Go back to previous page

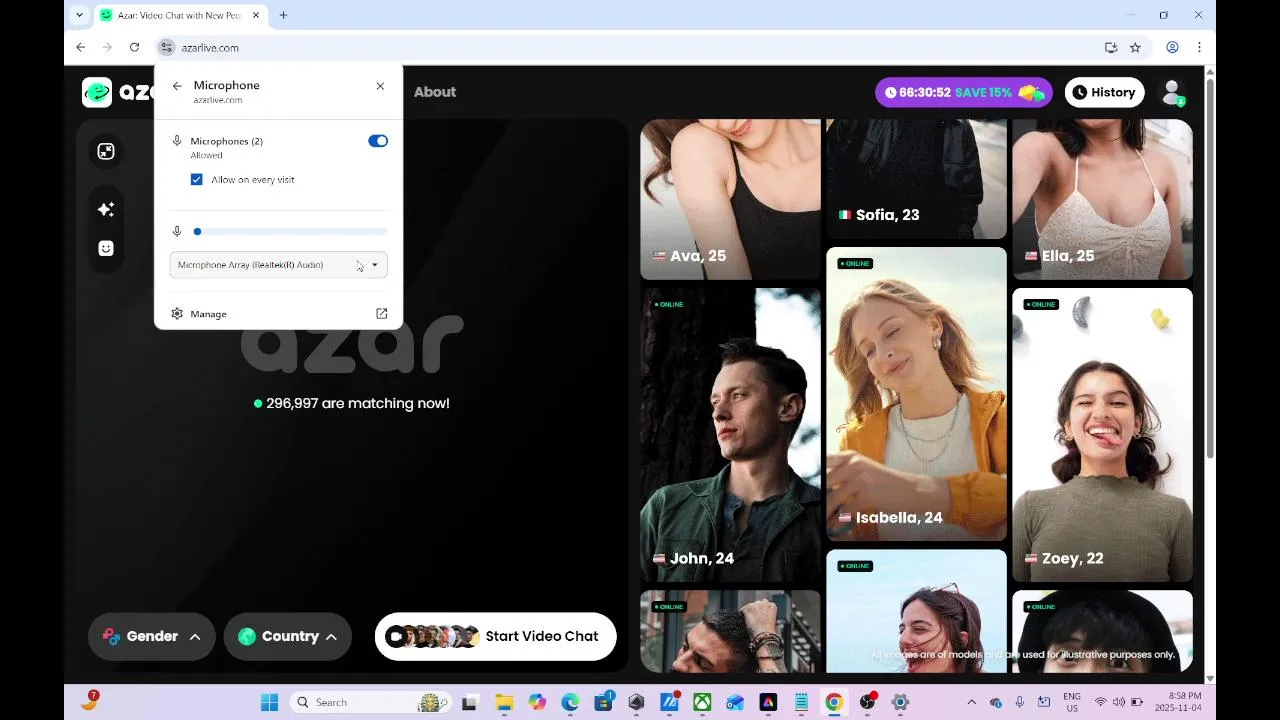pyautogui.click(x=81, y=47)
